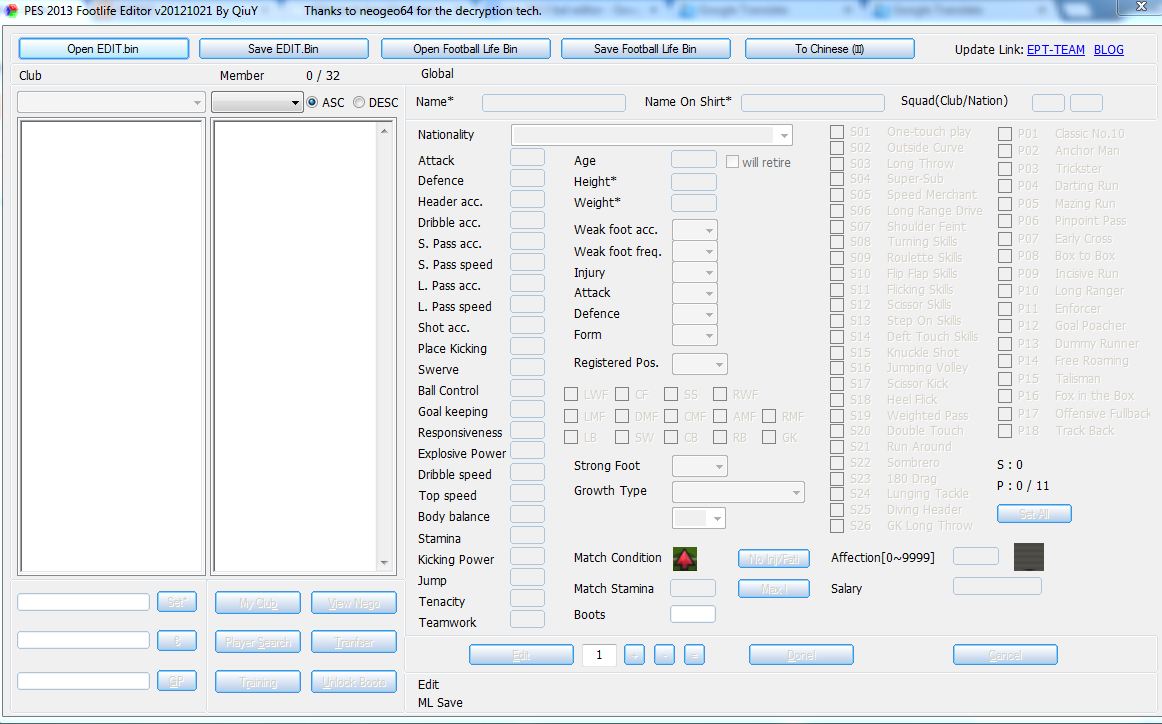The image size is (1162, 724).
Task: Click the Set button in the lower left
Action: [x=176, y=602]
